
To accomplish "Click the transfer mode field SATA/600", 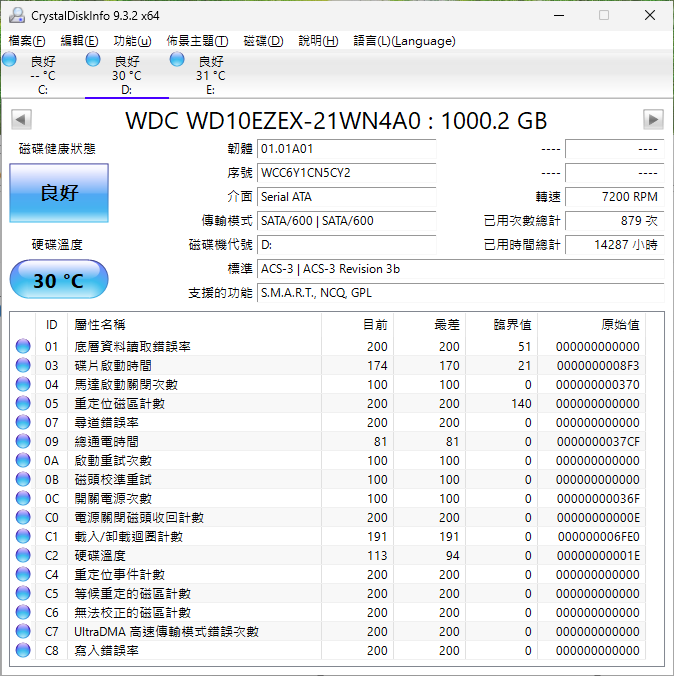I will (x=347, y=221).
